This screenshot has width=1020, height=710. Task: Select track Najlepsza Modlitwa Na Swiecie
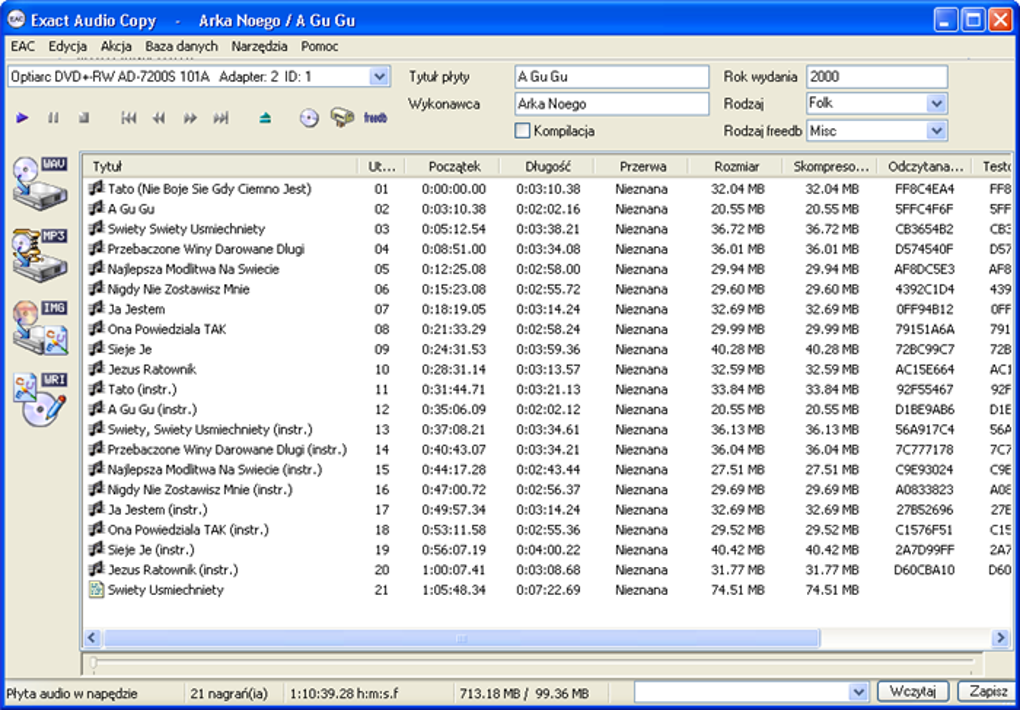[193, 269]
